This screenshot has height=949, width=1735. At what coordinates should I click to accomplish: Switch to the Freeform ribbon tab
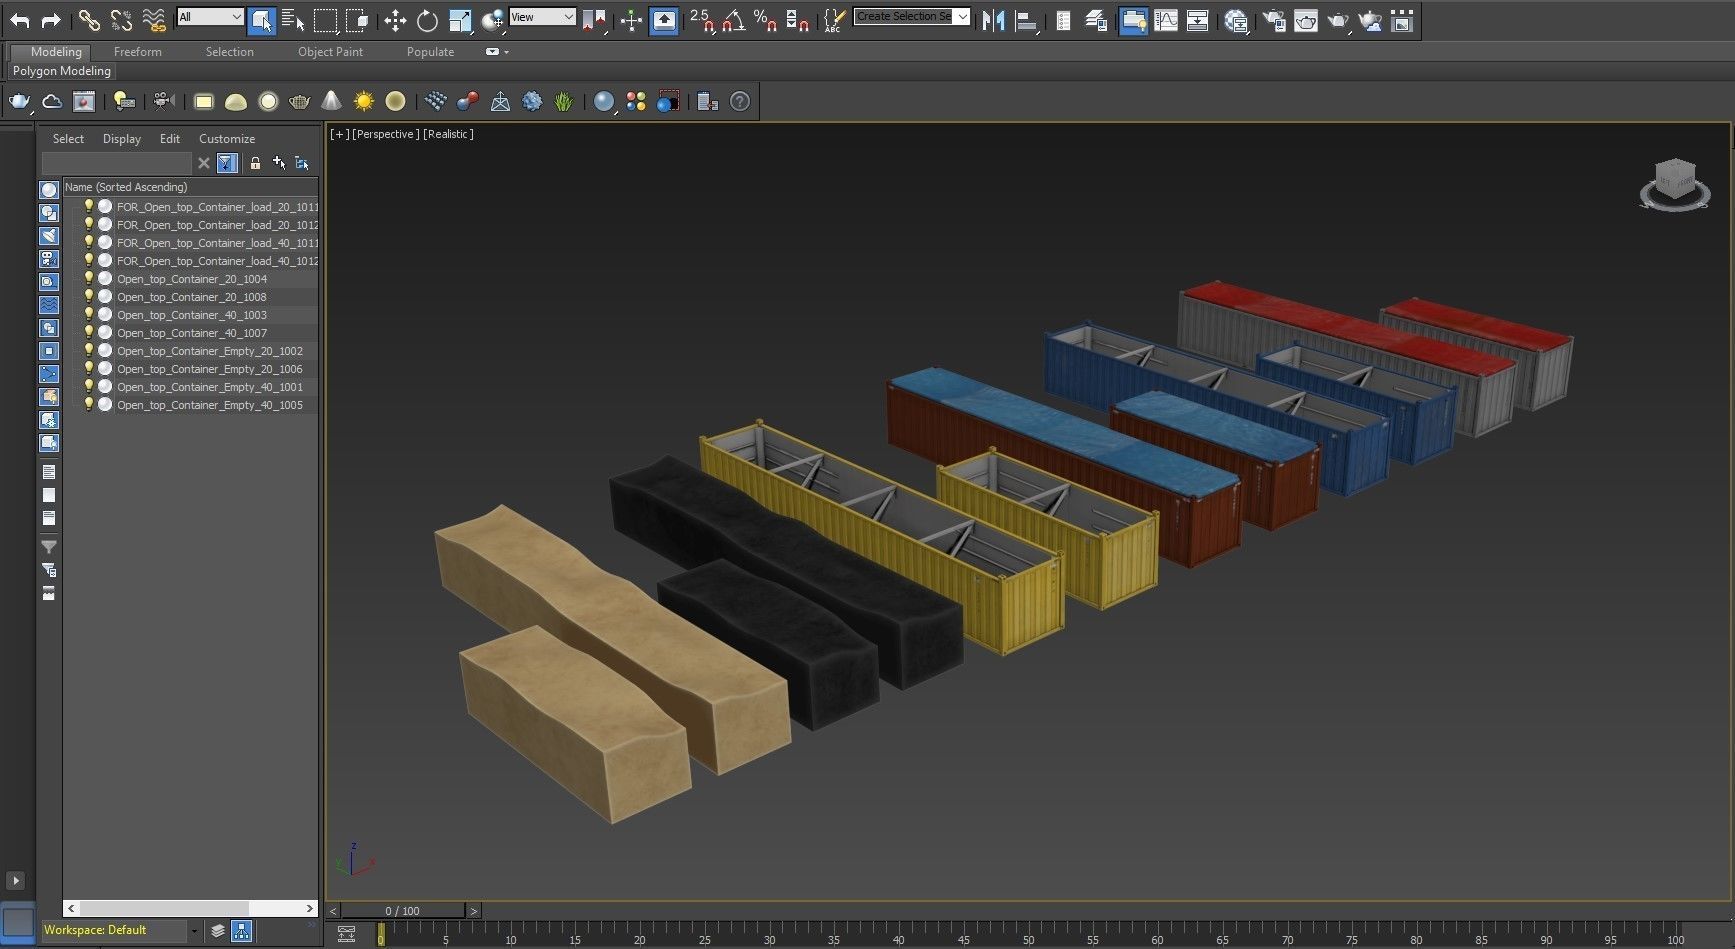[138, 52]
